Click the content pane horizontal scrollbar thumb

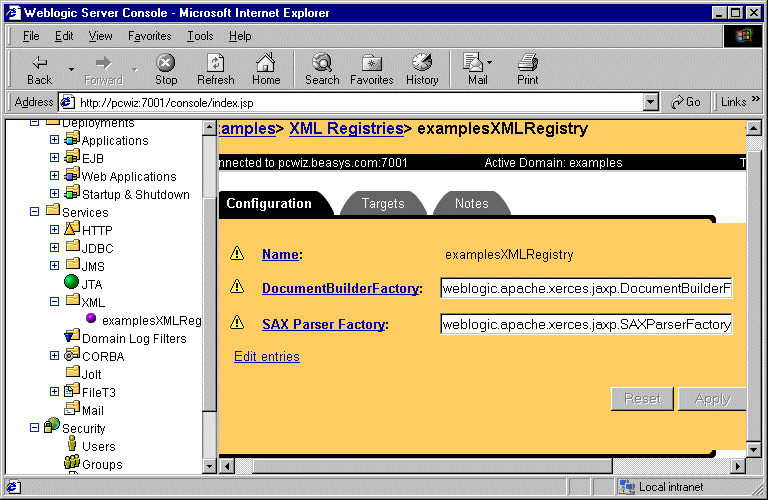coord(432,466)
